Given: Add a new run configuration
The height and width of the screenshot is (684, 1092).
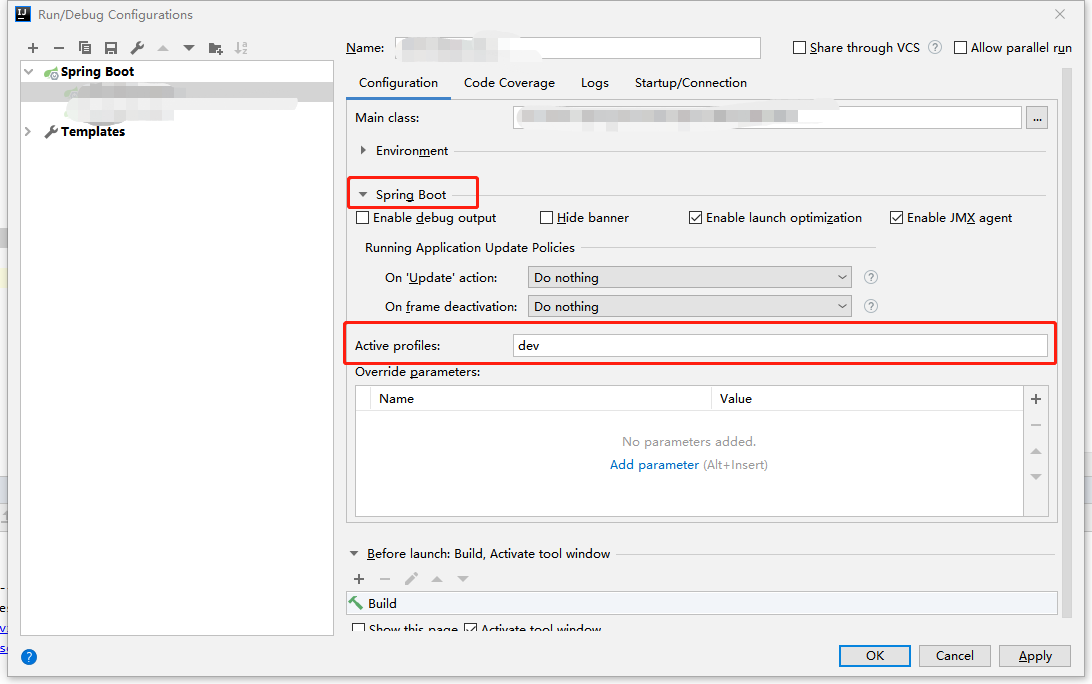Looking at the screenshot, I should point(33,48).
